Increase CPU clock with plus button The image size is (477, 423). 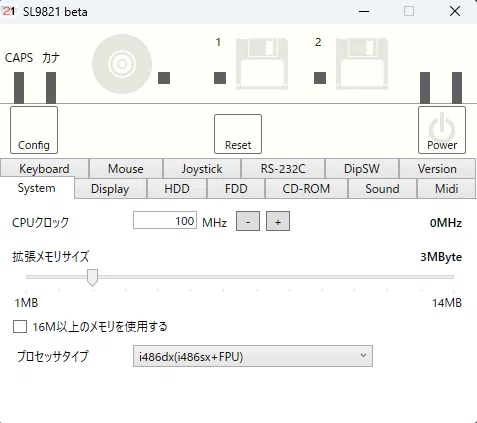278,221
